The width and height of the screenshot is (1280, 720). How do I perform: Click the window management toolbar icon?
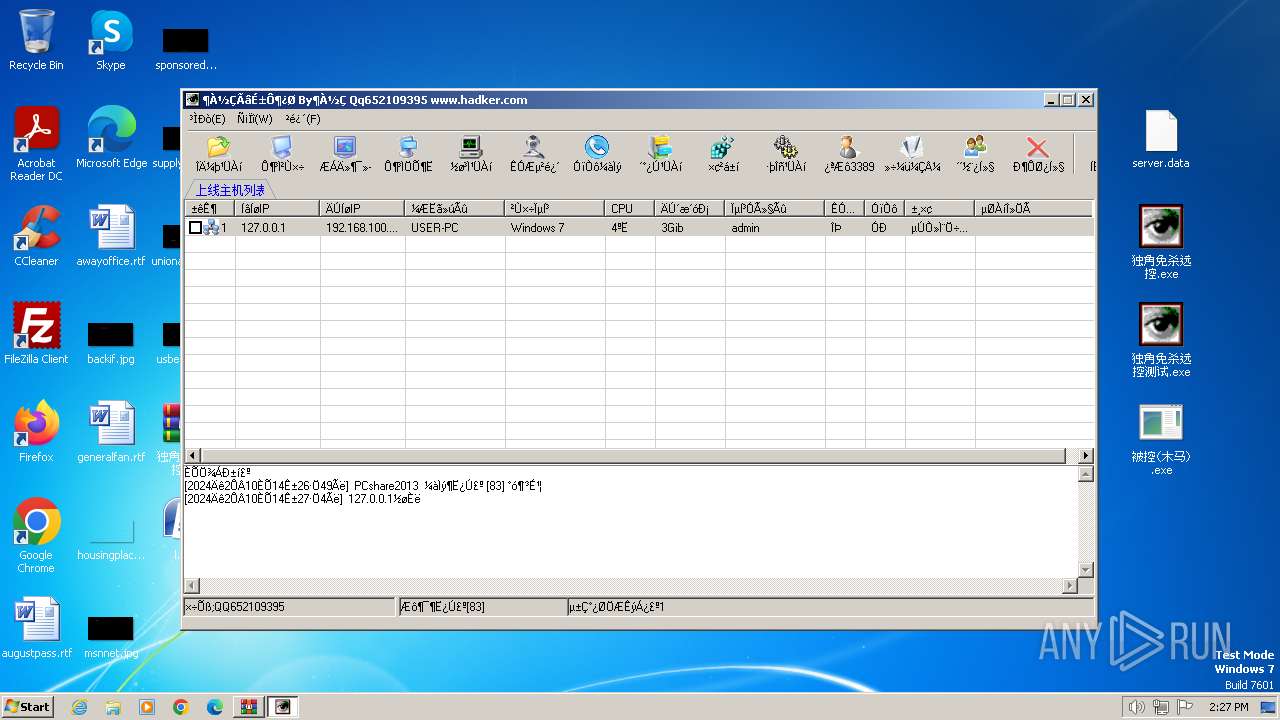(x=660, y=154)
